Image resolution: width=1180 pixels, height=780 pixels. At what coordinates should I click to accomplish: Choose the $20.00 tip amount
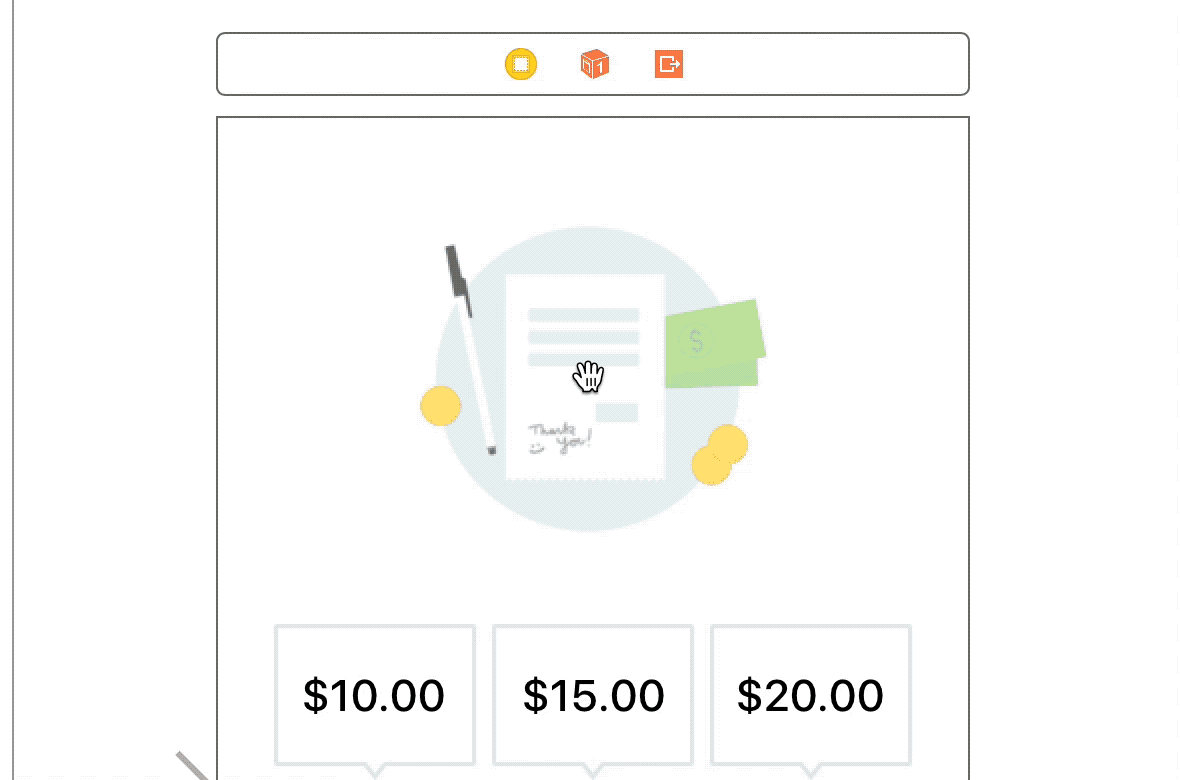pos(810,694)
